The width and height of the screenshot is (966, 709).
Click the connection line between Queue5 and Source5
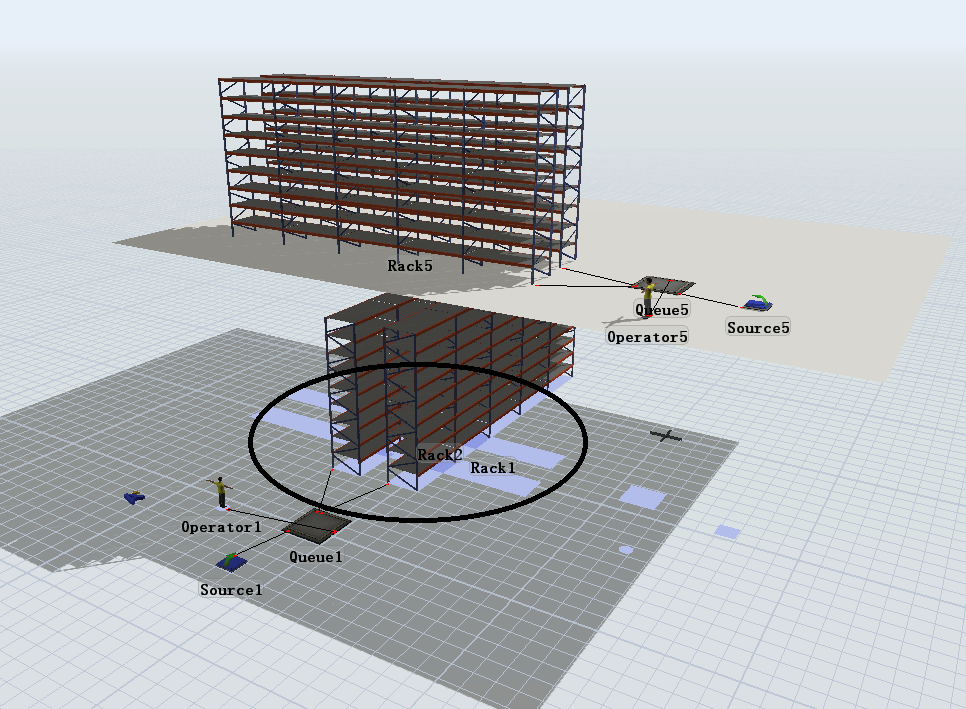click(712, 297)
